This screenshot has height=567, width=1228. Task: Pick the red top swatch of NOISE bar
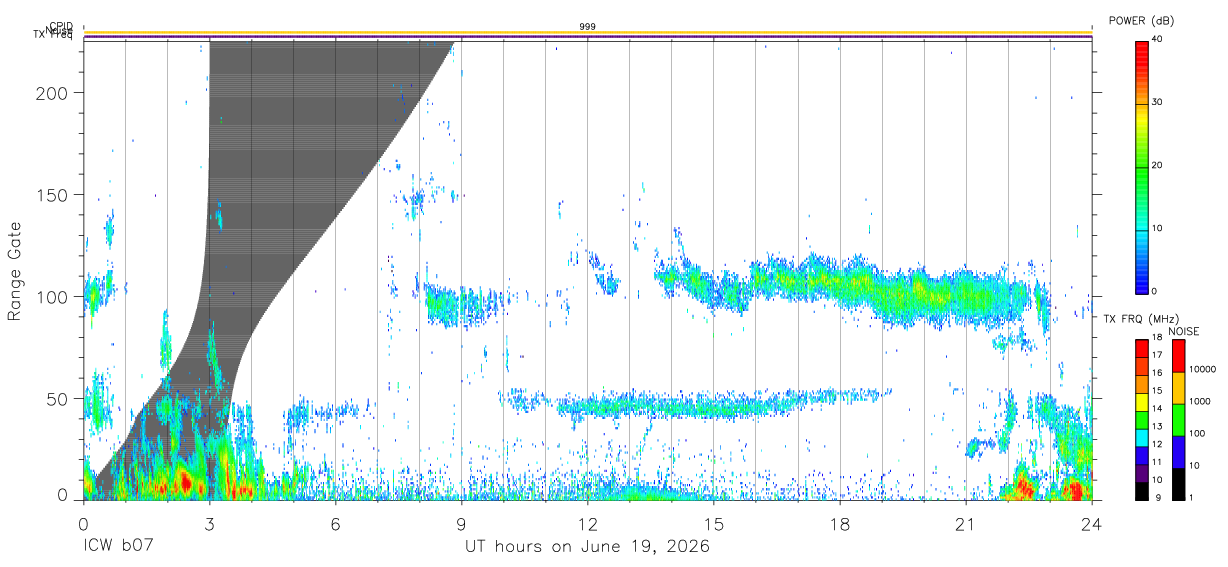1177,356
